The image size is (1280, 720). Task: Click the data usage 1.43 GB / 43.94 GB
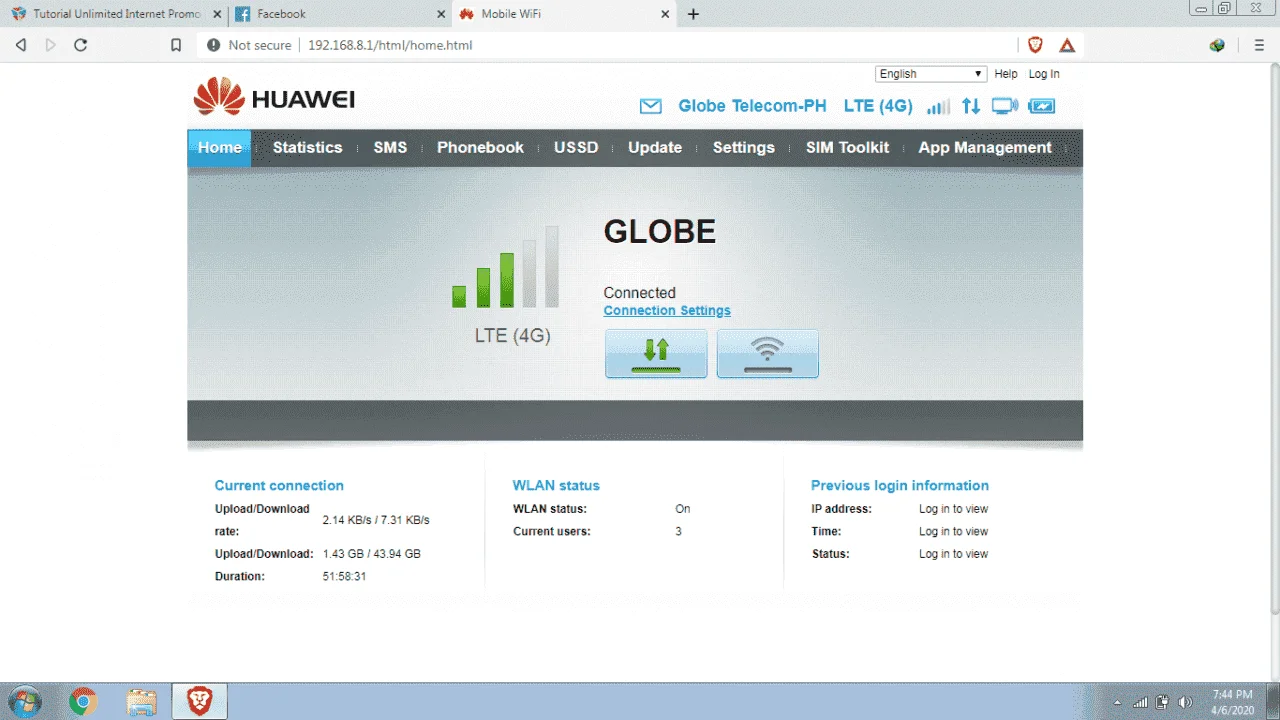[x=371, y=554]
